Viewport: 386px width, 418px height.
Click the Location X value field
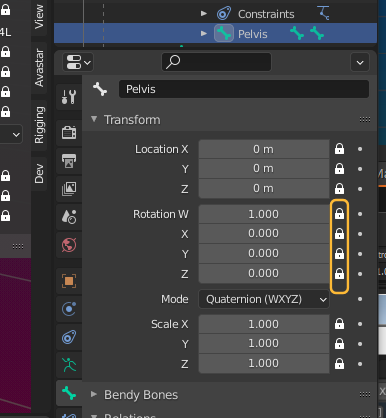(264, 149)
